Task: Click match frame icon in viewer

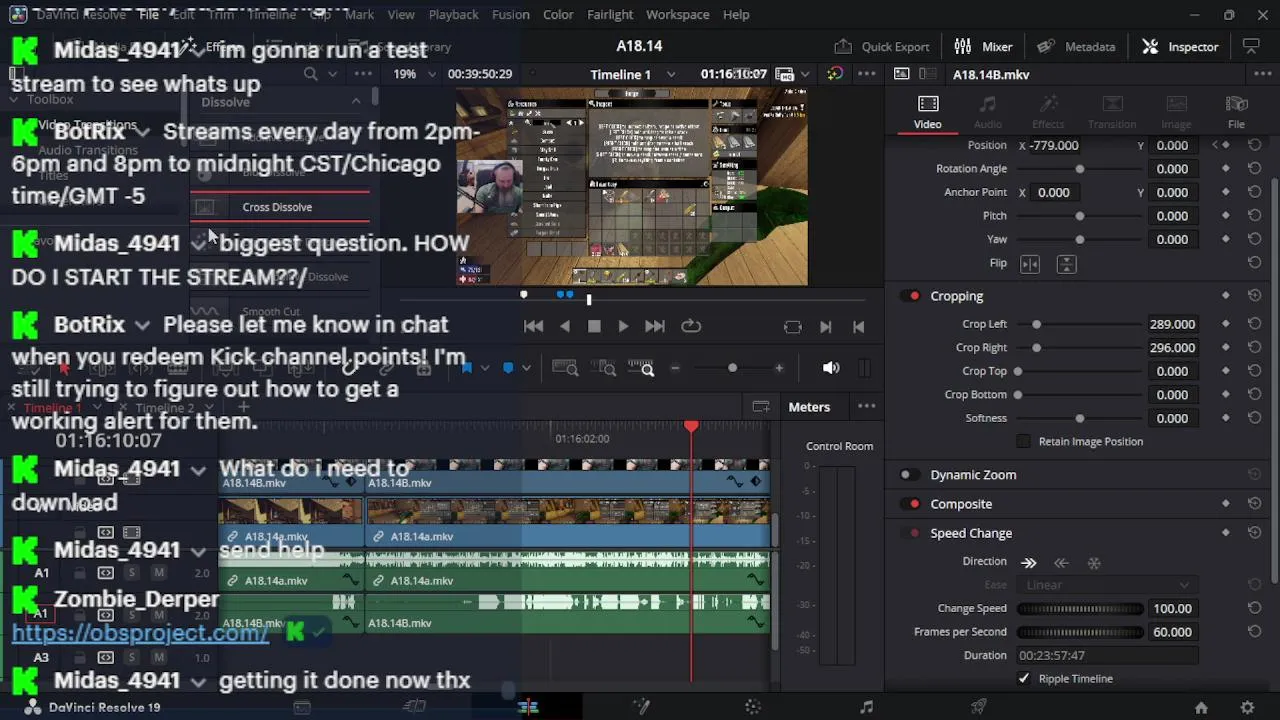Action: pyautogui.click(x=793, y=326)
